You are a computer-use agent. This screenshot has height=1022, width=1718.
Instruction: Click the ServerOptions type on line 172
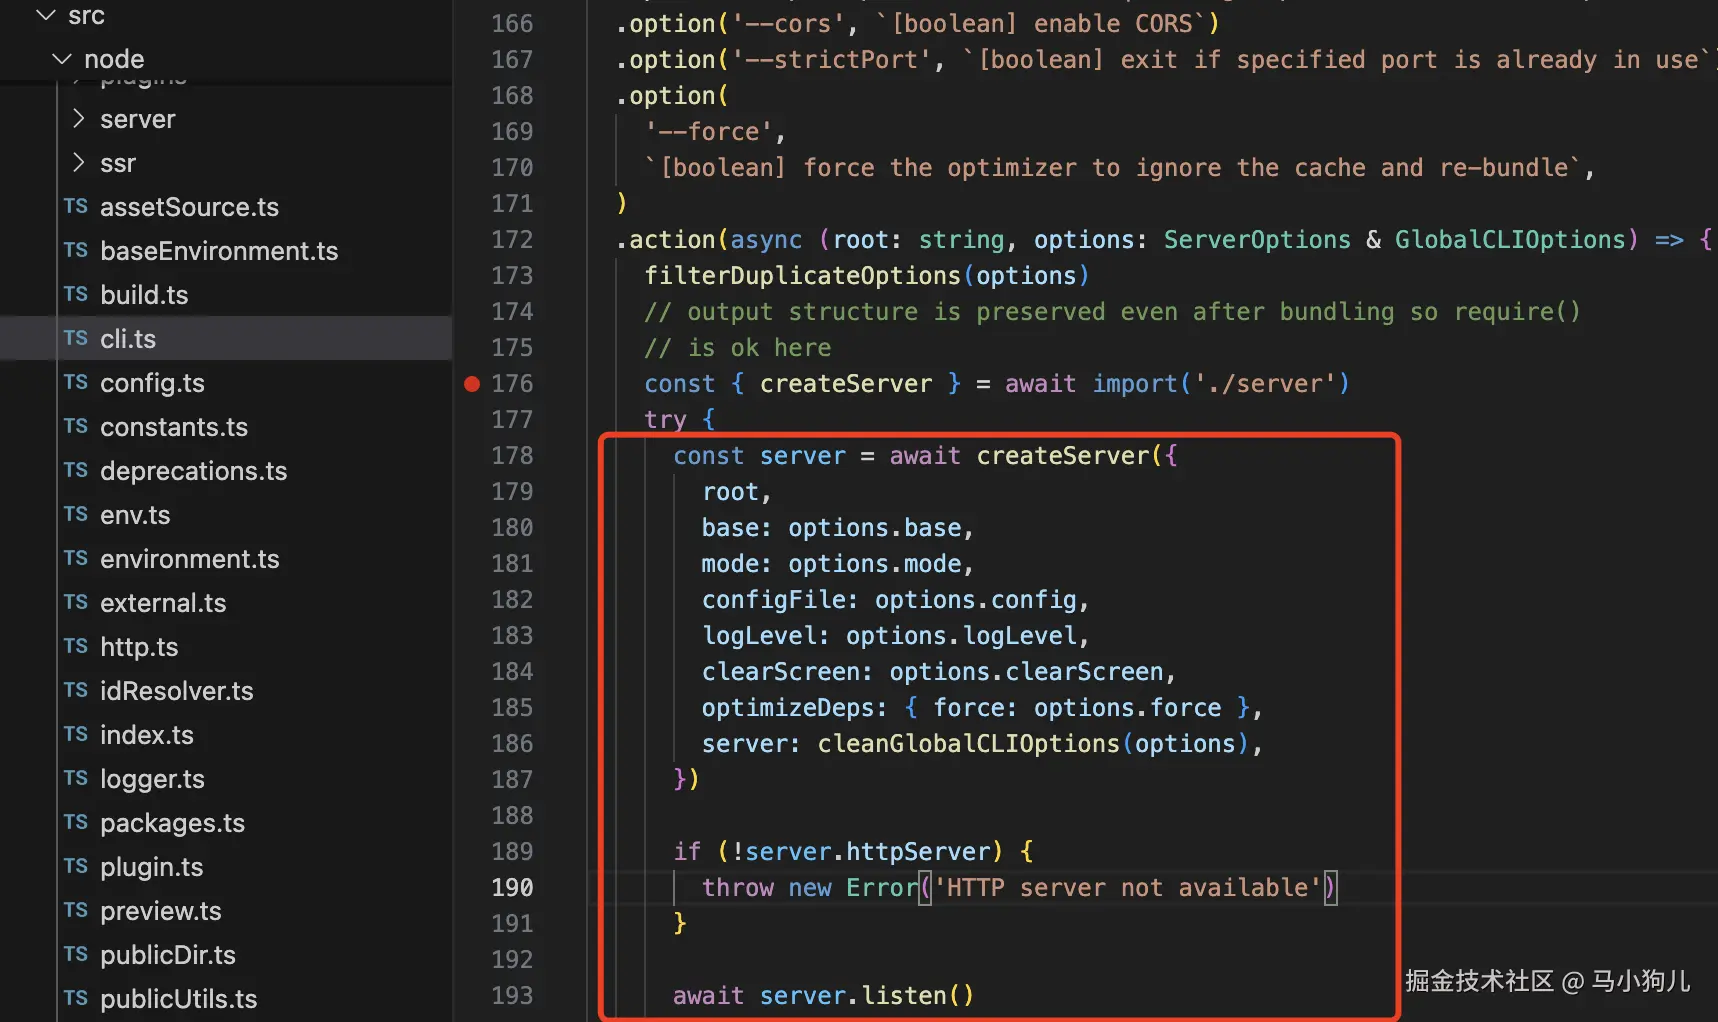(x=1257, y=239)
